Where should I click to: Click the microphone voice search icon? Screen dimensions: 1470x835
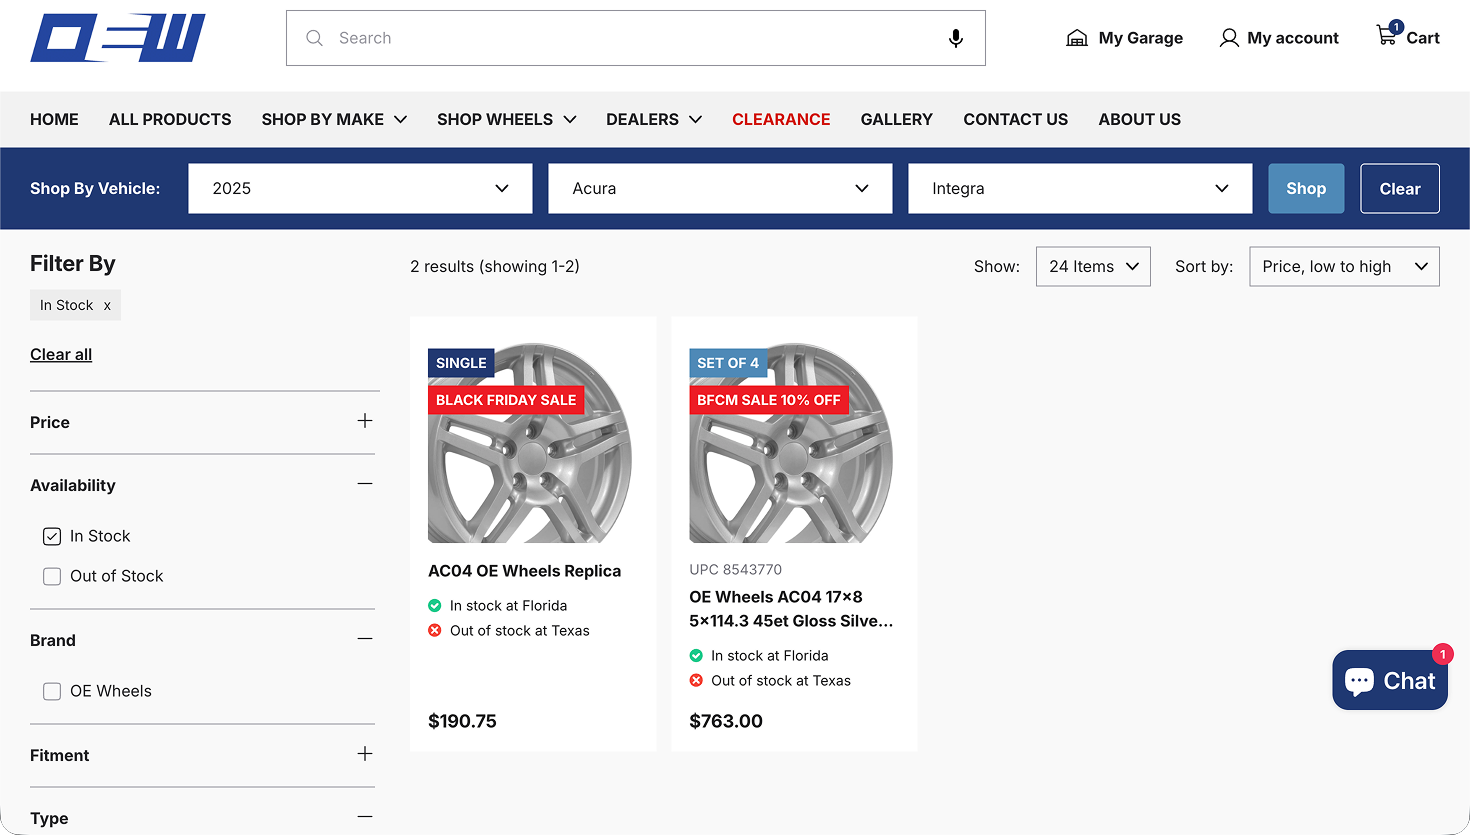click(x=955, y=38)
